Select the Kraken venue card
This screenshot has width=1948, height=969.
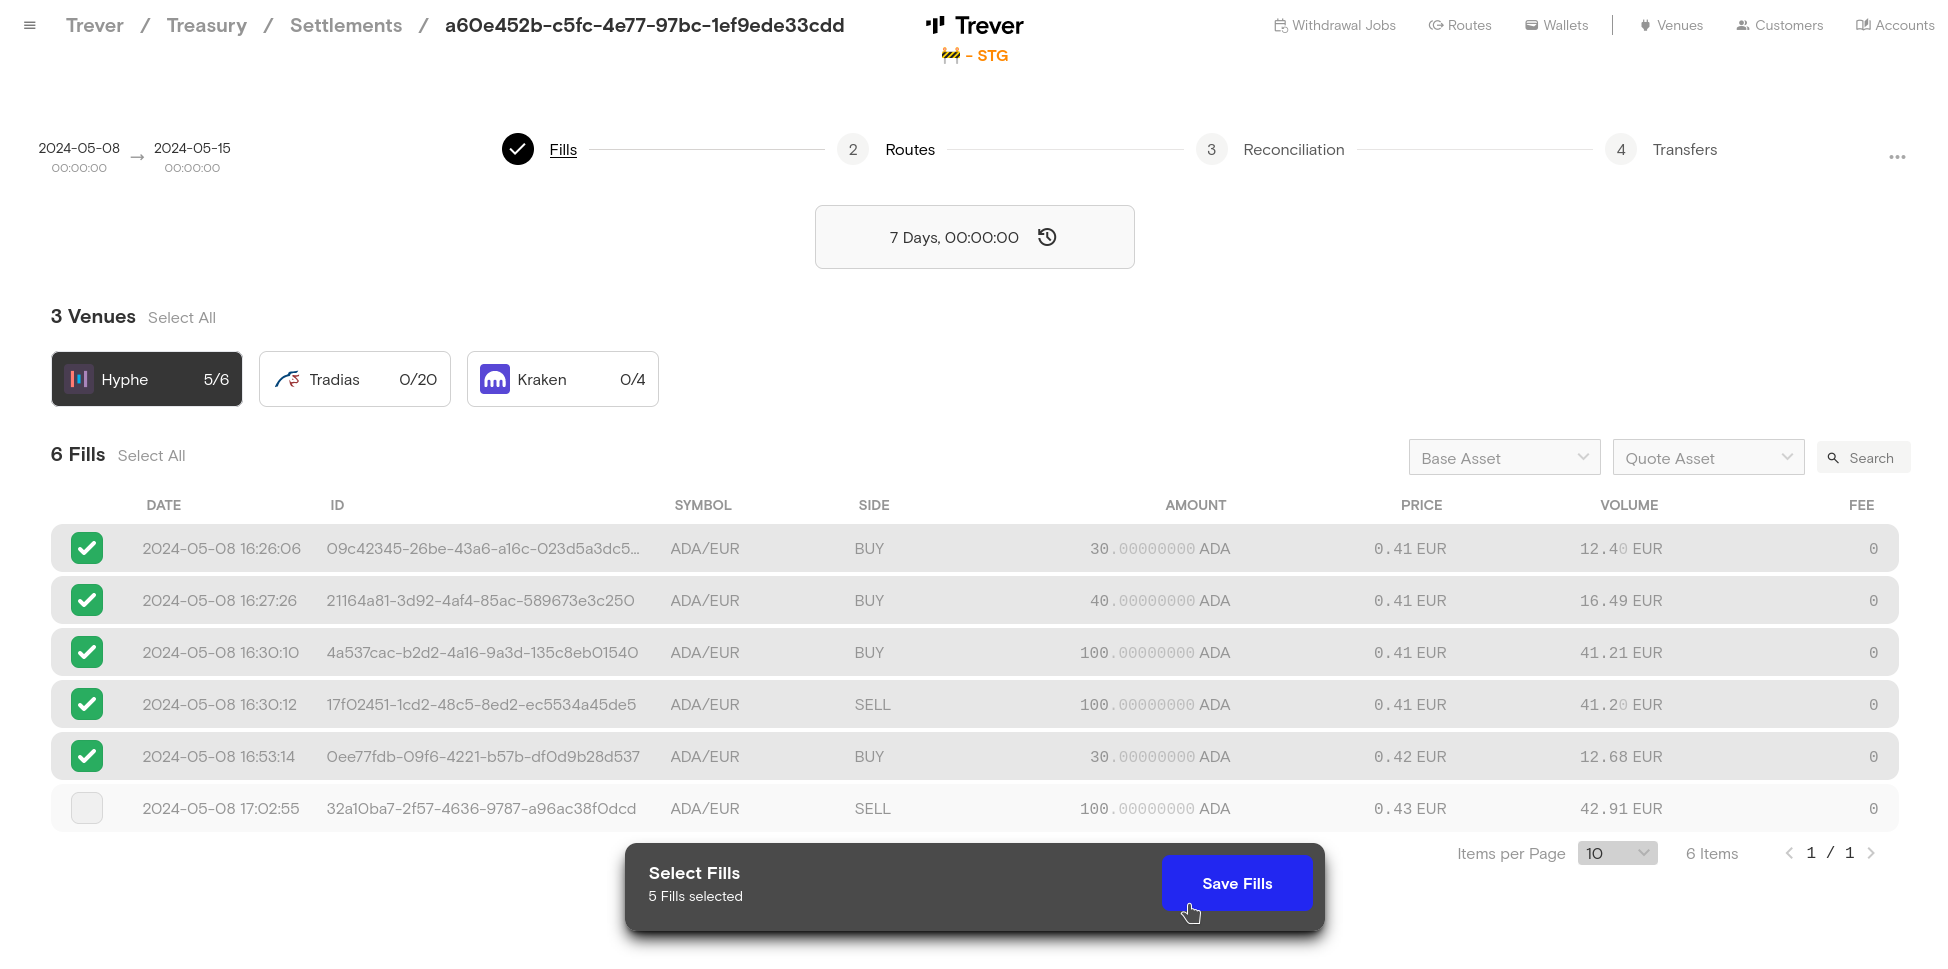[x=562, y=379]
